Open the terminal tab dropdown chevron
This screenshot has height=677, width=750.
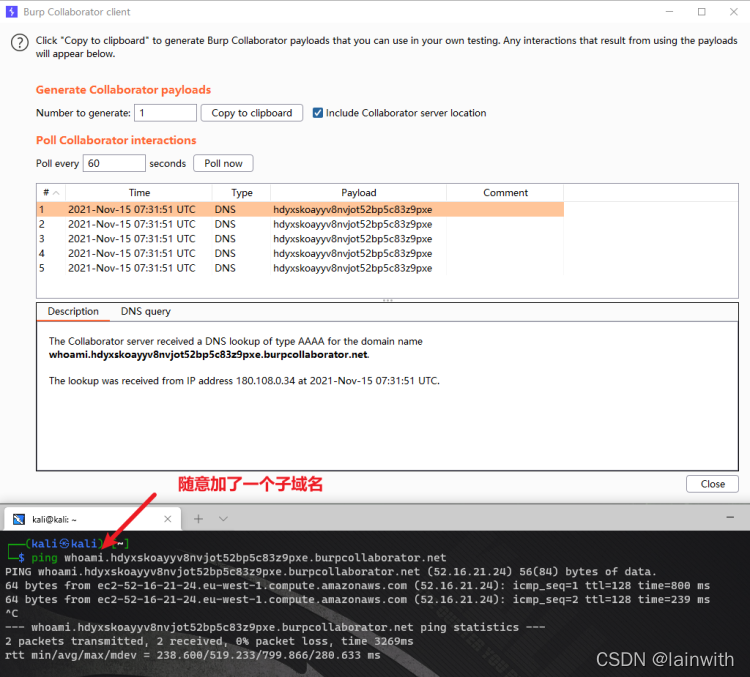click(x=223, y=519)
